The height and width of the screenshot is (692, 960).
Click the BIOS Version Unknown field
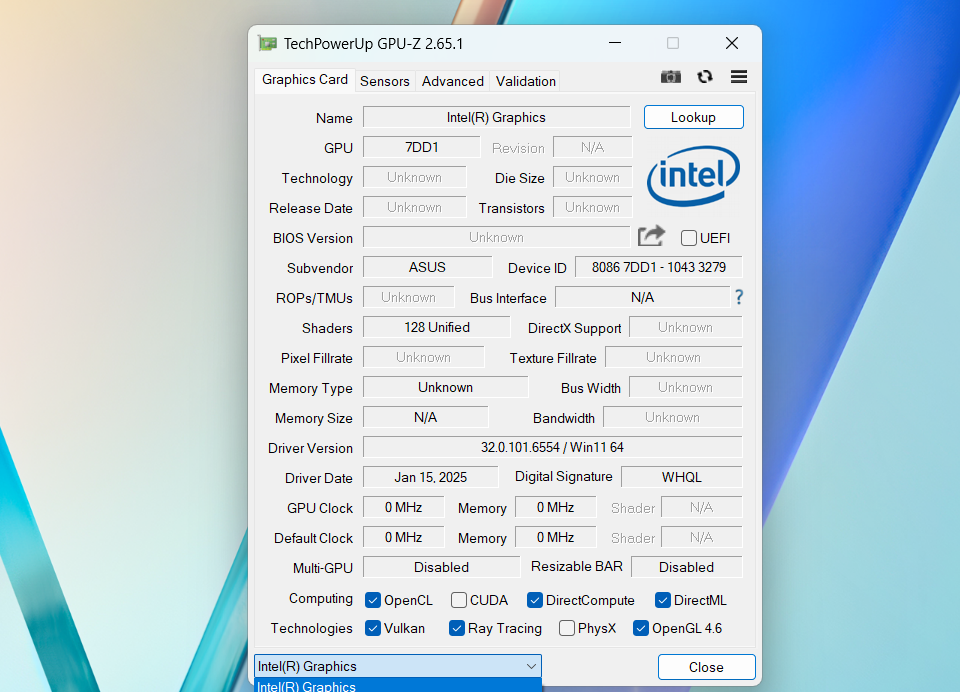pyautogui.click(x=497, y=237)
